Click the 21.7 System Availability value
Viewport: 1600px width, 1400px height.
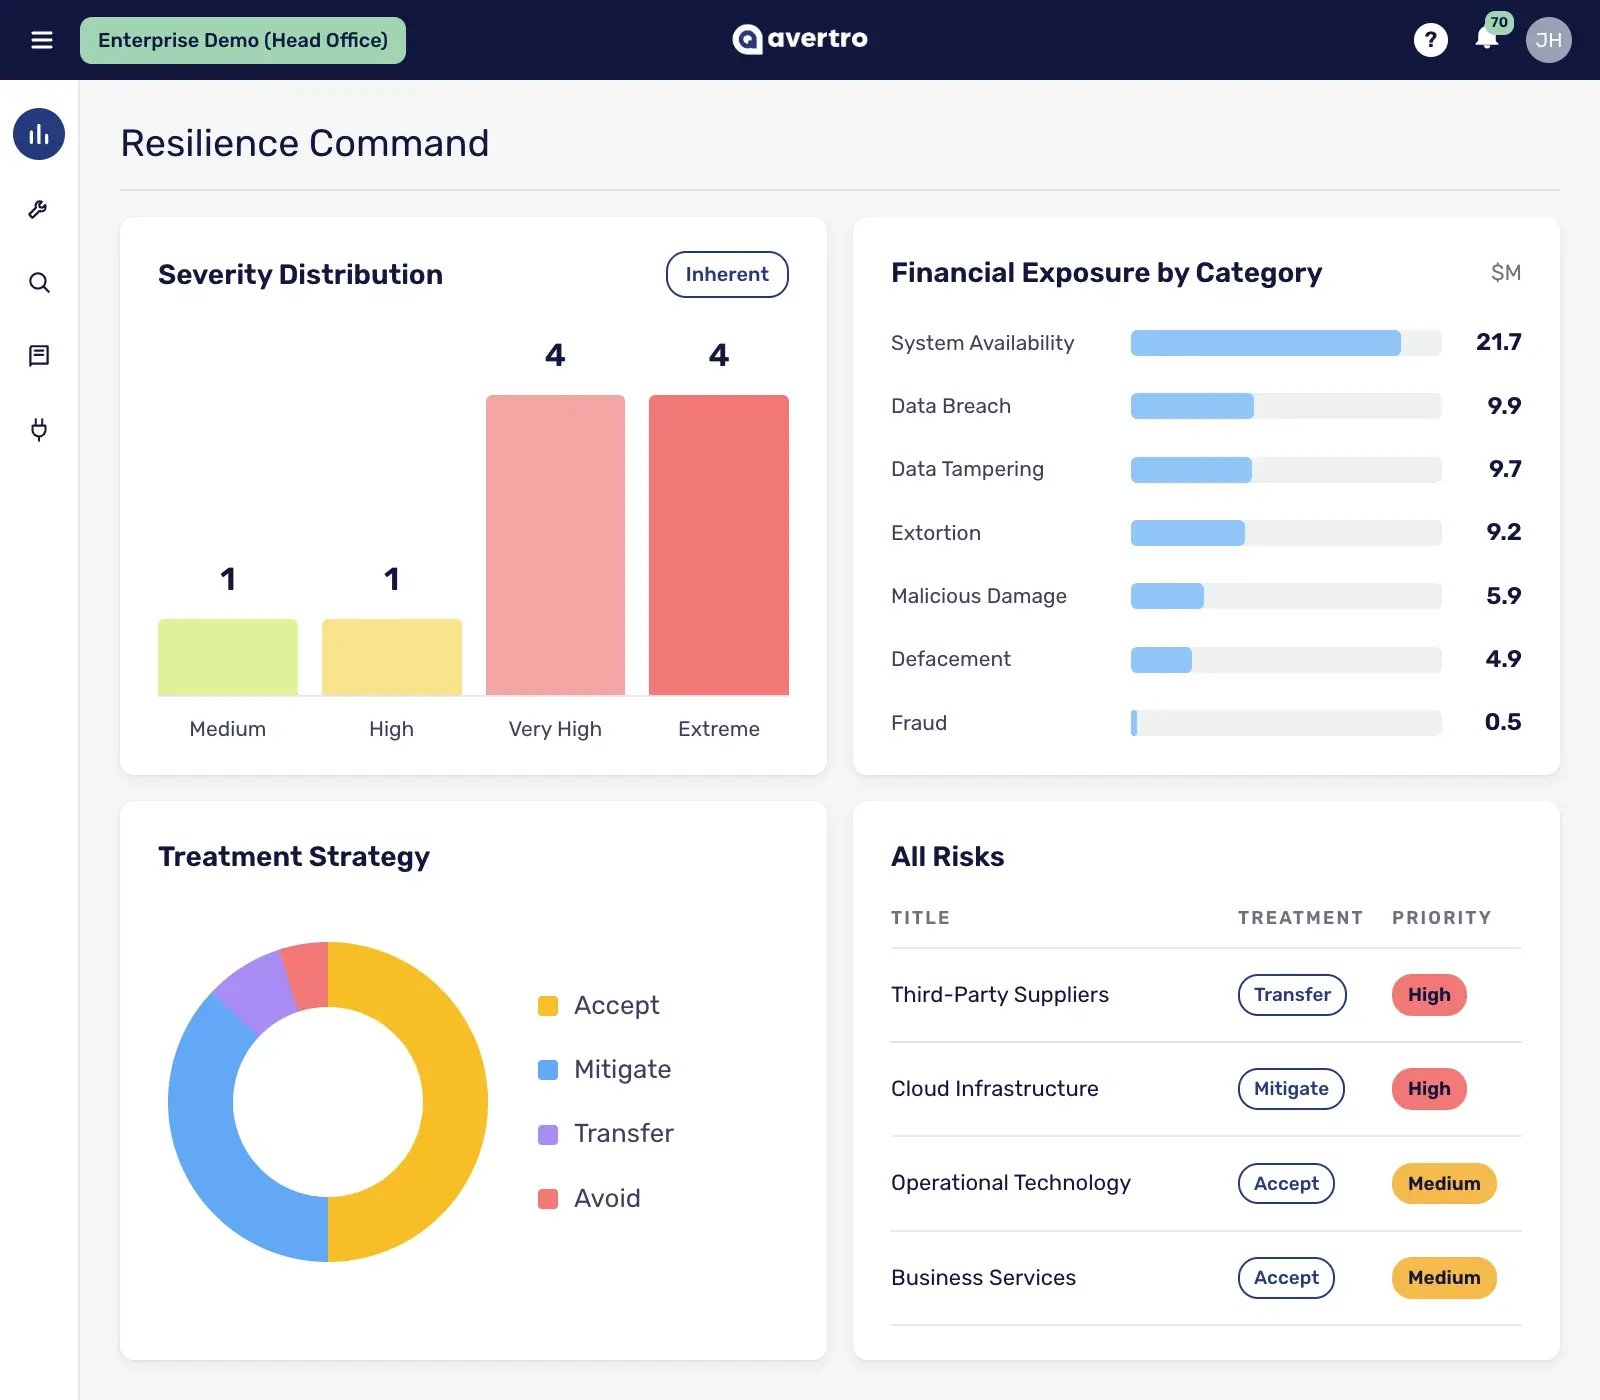tap(1499, 342)
